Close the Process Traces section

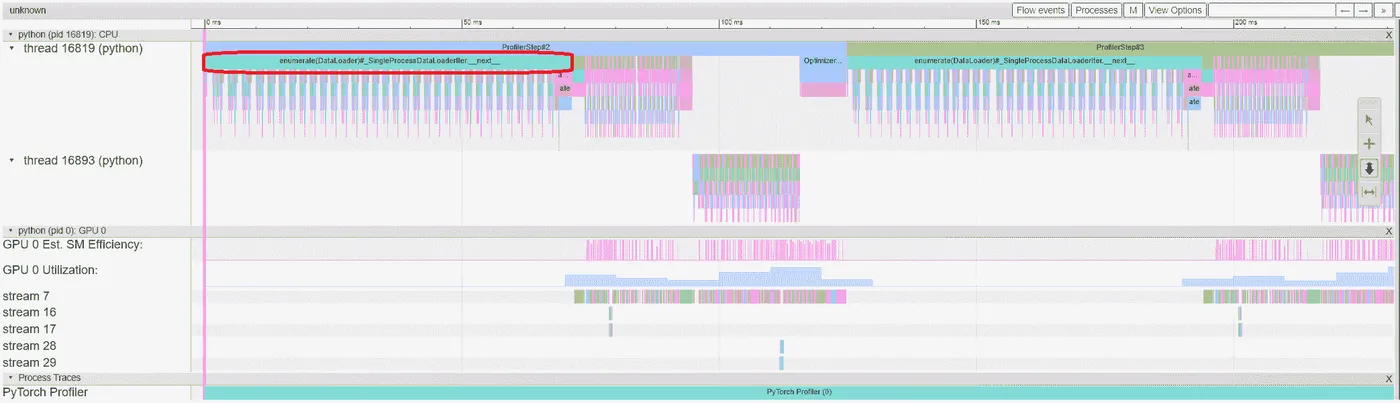(x=1389, y=378)
